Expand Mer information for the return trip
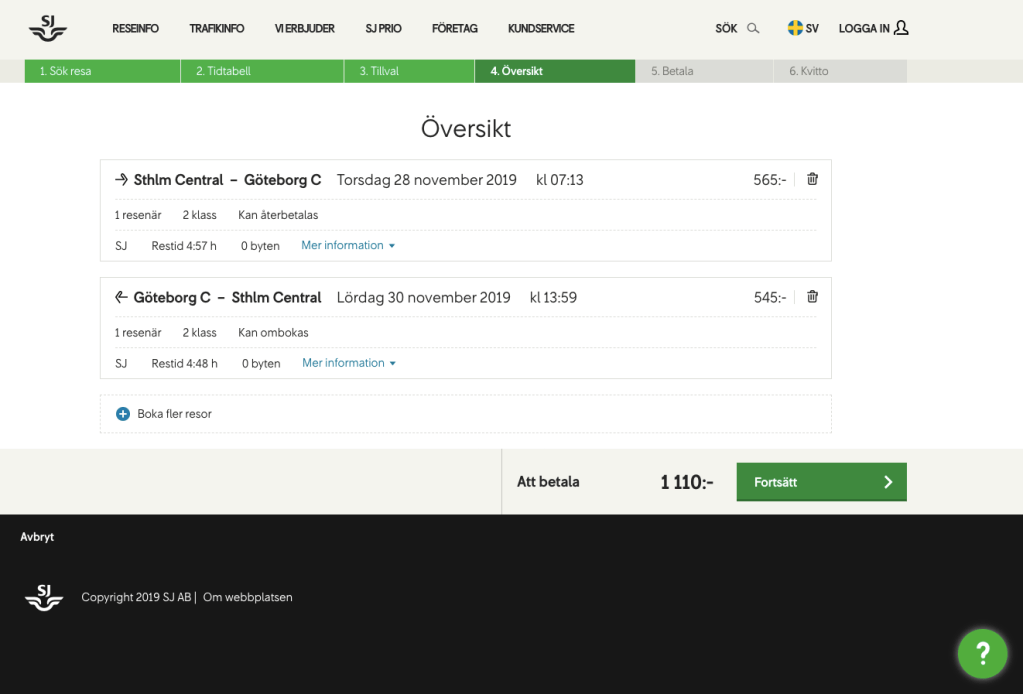Viewport: 1023px width, 694px height. pos(349,363)
